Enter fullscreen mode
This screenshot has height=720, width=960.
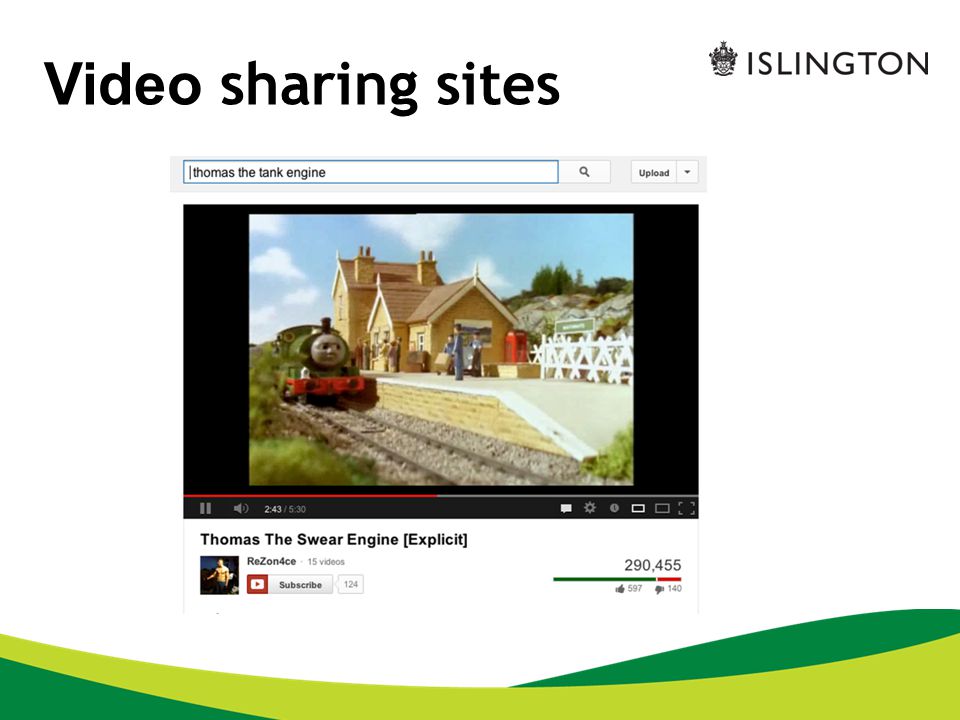(x=686, y=508)
